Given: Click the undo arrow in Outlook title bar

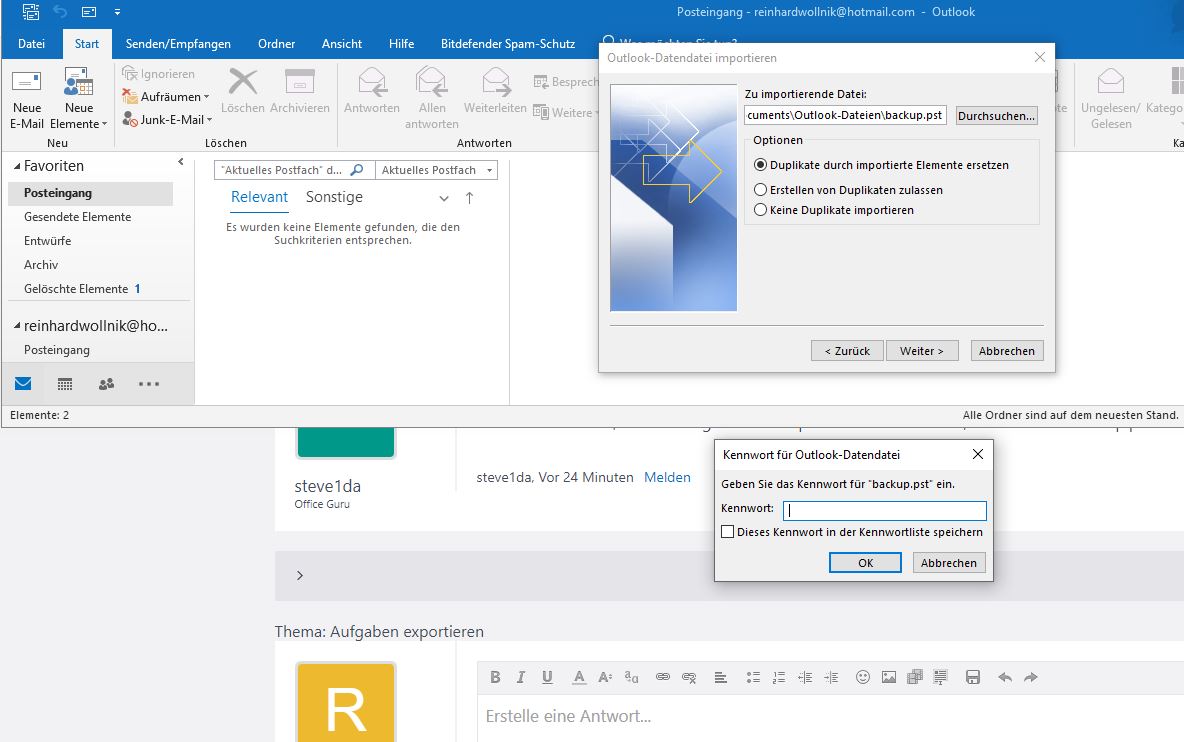Looking at the screenshot, I should [60, 12].
